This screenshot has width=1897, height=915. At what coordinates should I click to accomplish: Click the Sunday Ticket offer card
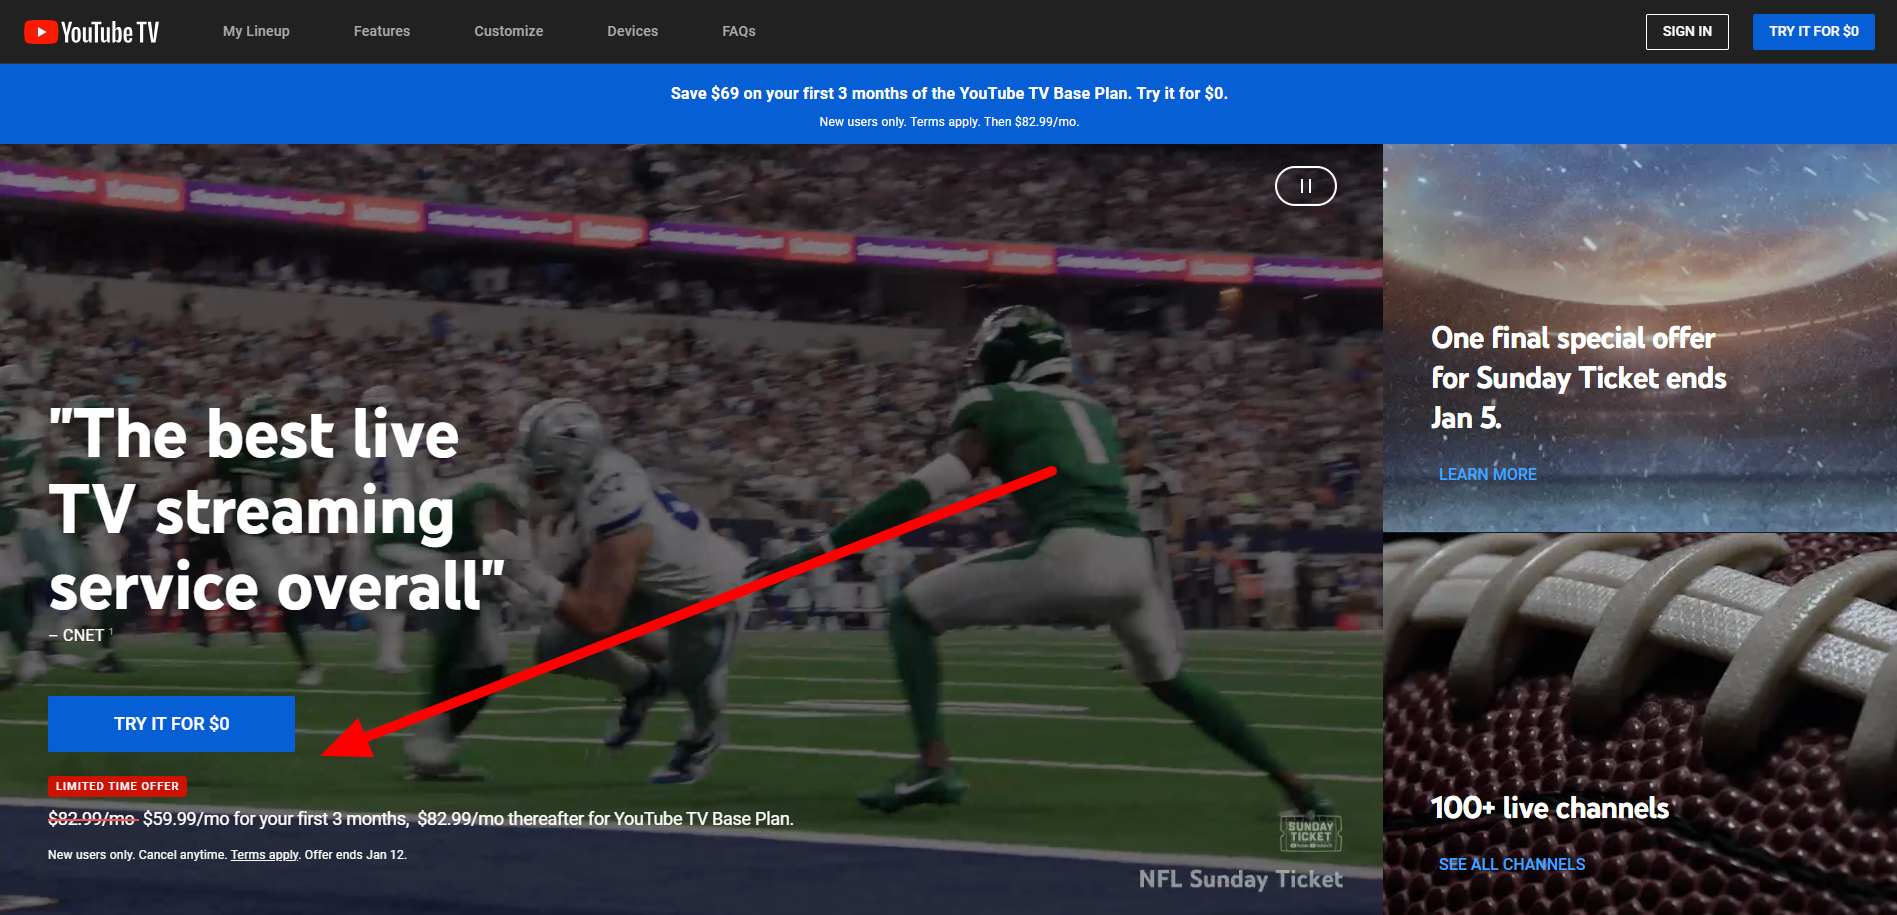click(1640, 338)
